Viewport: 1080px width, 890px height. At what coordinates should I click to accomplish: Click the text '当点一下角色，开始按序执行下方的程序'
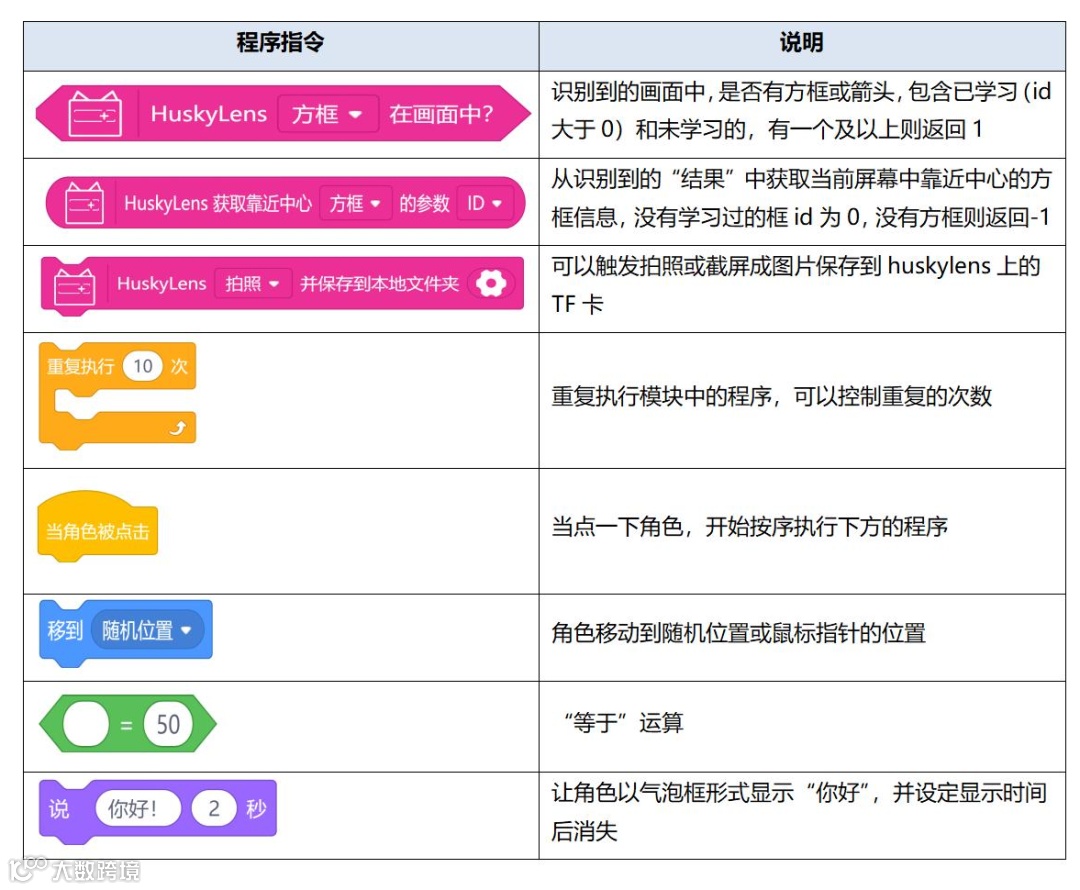(x=749, y=526)
